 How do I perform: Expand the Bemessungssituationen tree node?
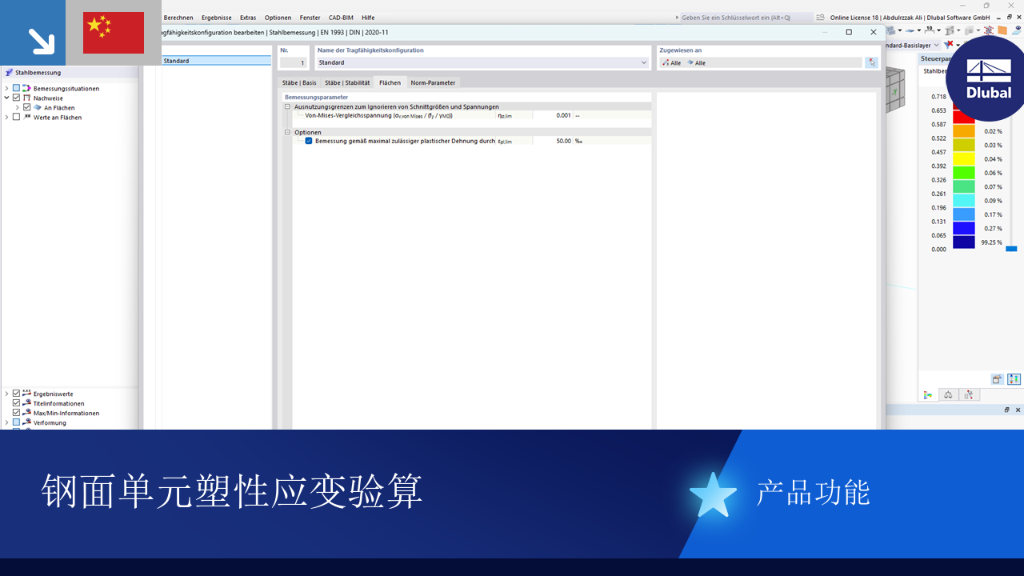click(x=7, y=88)
